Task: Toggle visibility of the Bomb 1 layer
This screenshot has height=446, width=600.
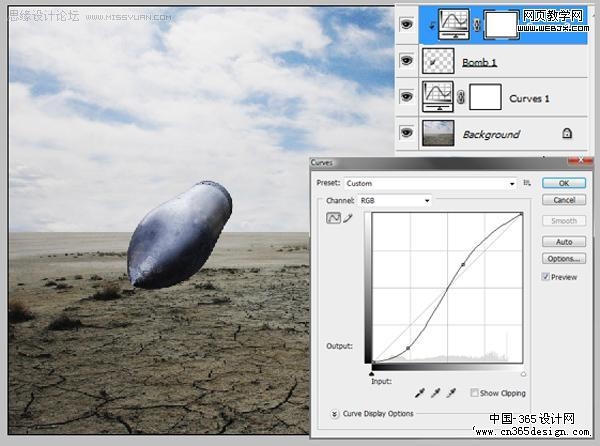Action: pyautogui.click(x=406, y=60)
